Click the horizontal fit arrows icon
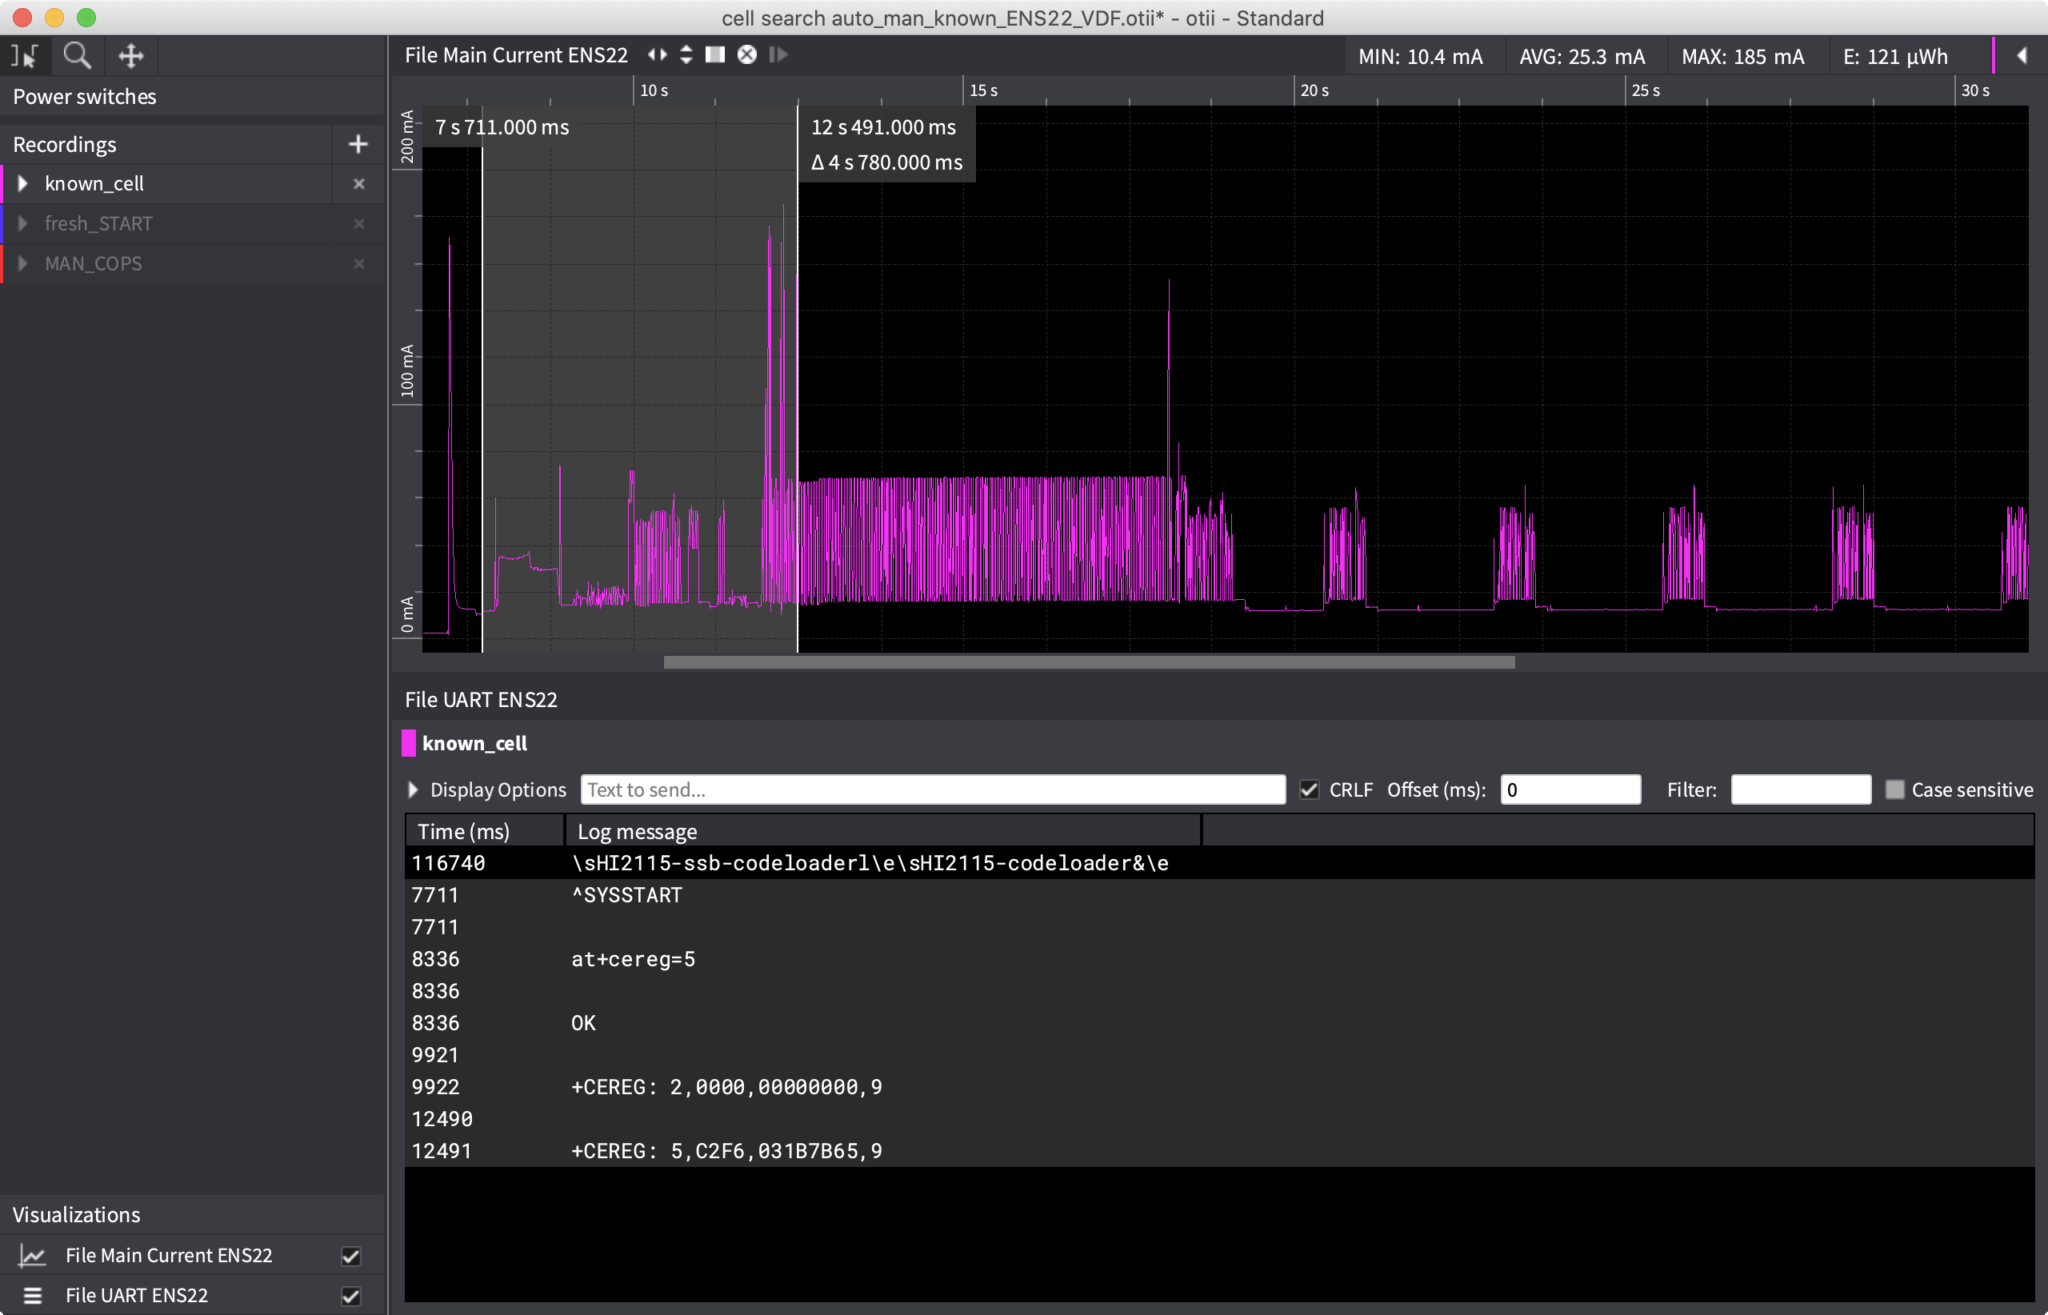This screenshot has height=1315, width=2048. tap(657, 55)
